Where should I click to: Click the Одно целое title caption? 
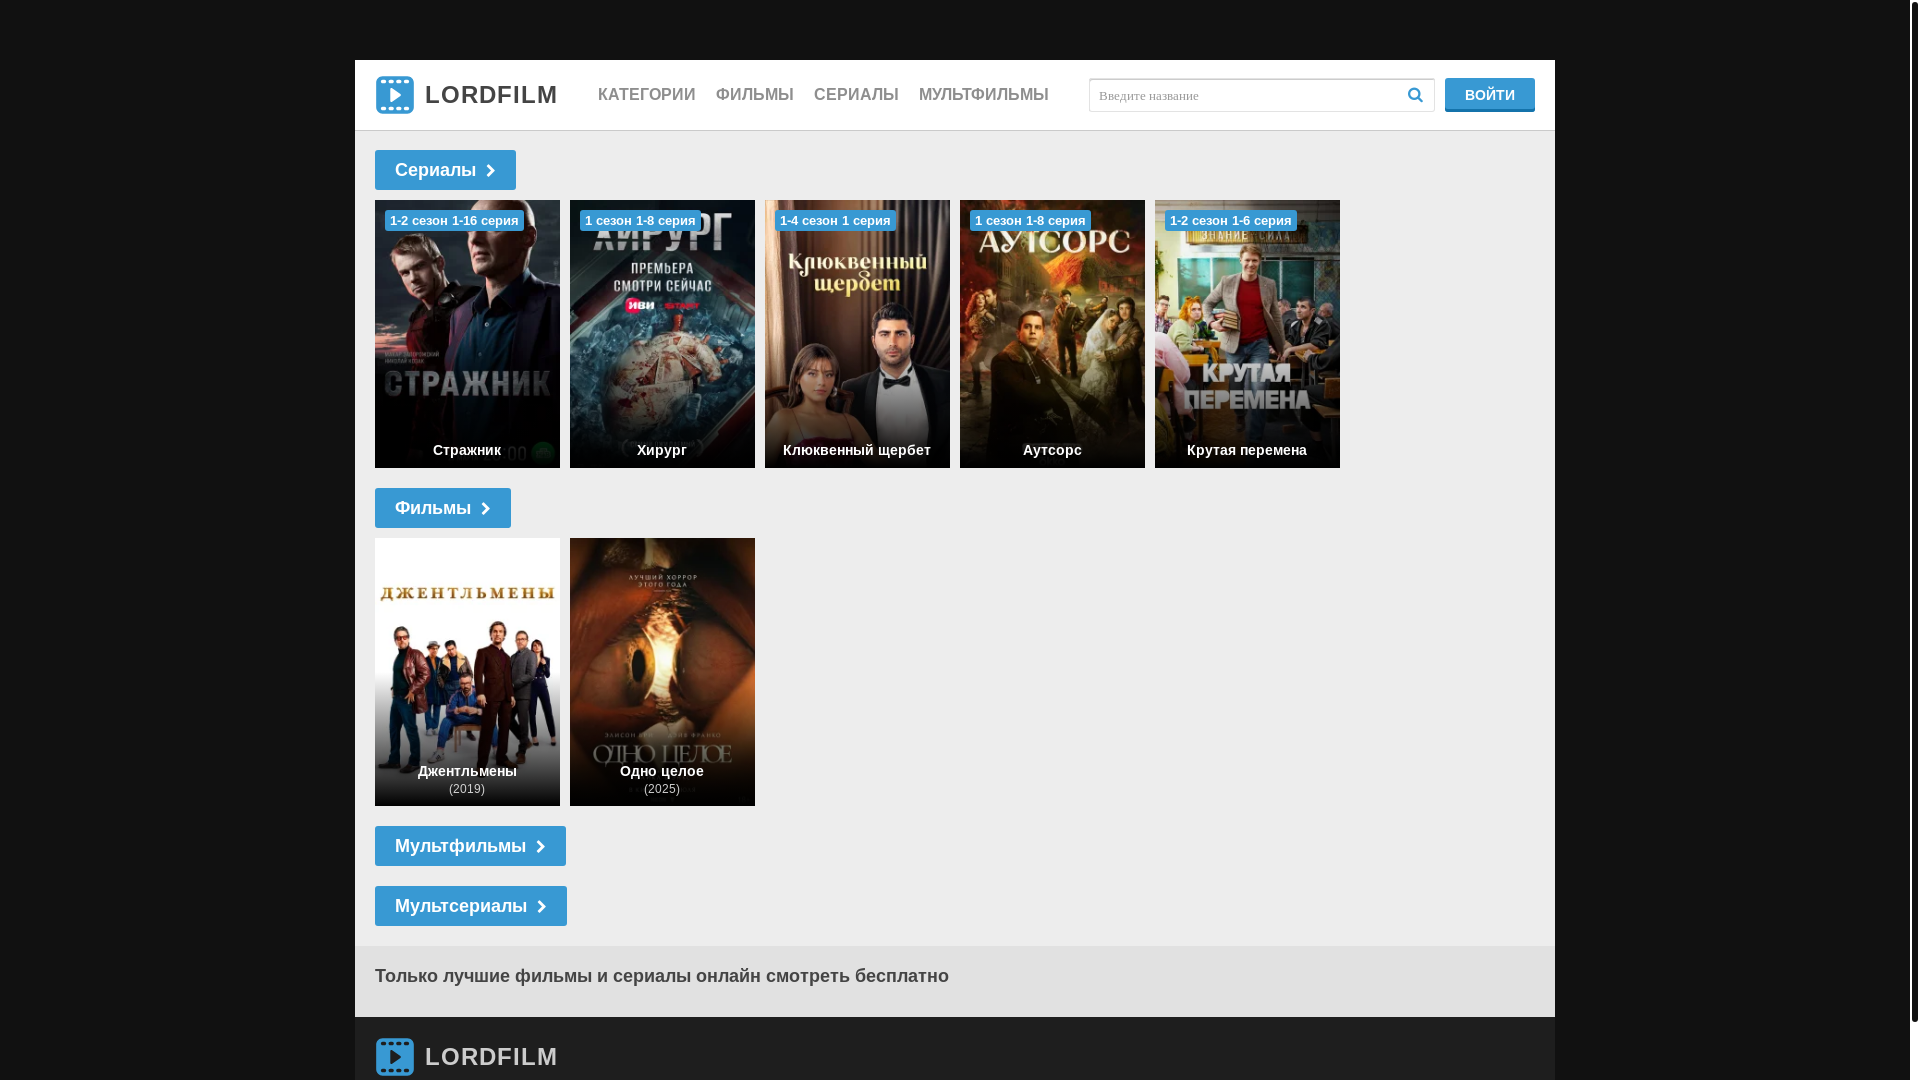(662, 771)
